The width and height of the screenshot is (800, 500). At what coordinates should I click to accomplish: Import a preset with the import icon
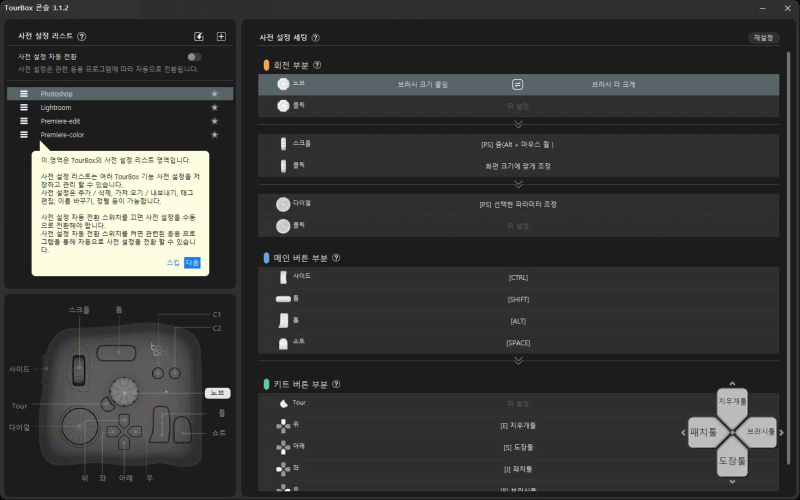199,36
